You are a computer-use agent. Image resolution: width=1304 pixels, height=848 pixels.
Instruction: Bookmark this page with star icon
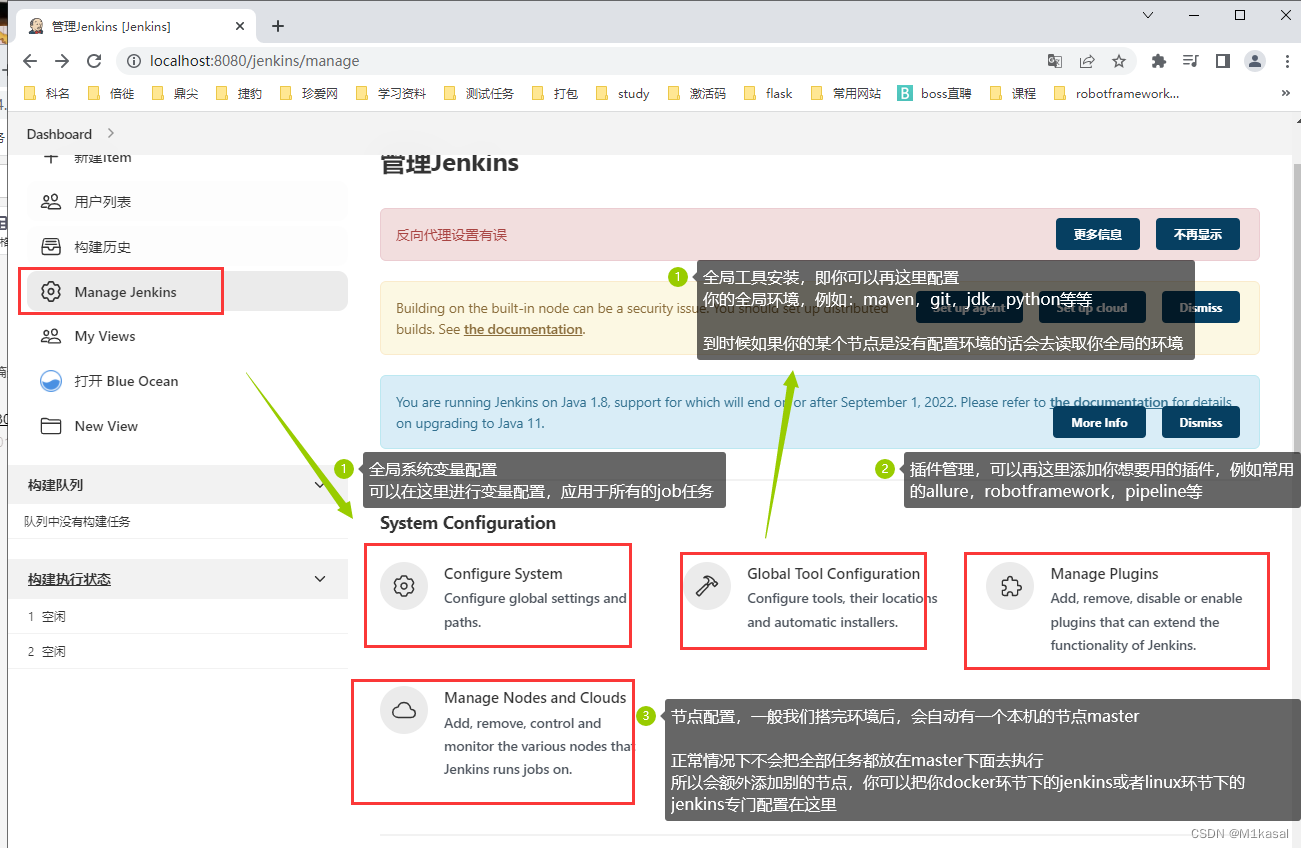click(x=1119, y=61)
